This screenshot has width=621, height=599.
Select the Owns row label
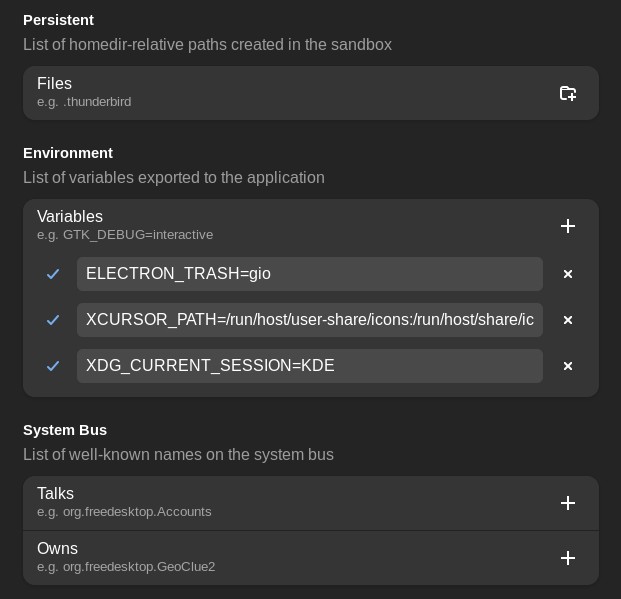[57, 549]
